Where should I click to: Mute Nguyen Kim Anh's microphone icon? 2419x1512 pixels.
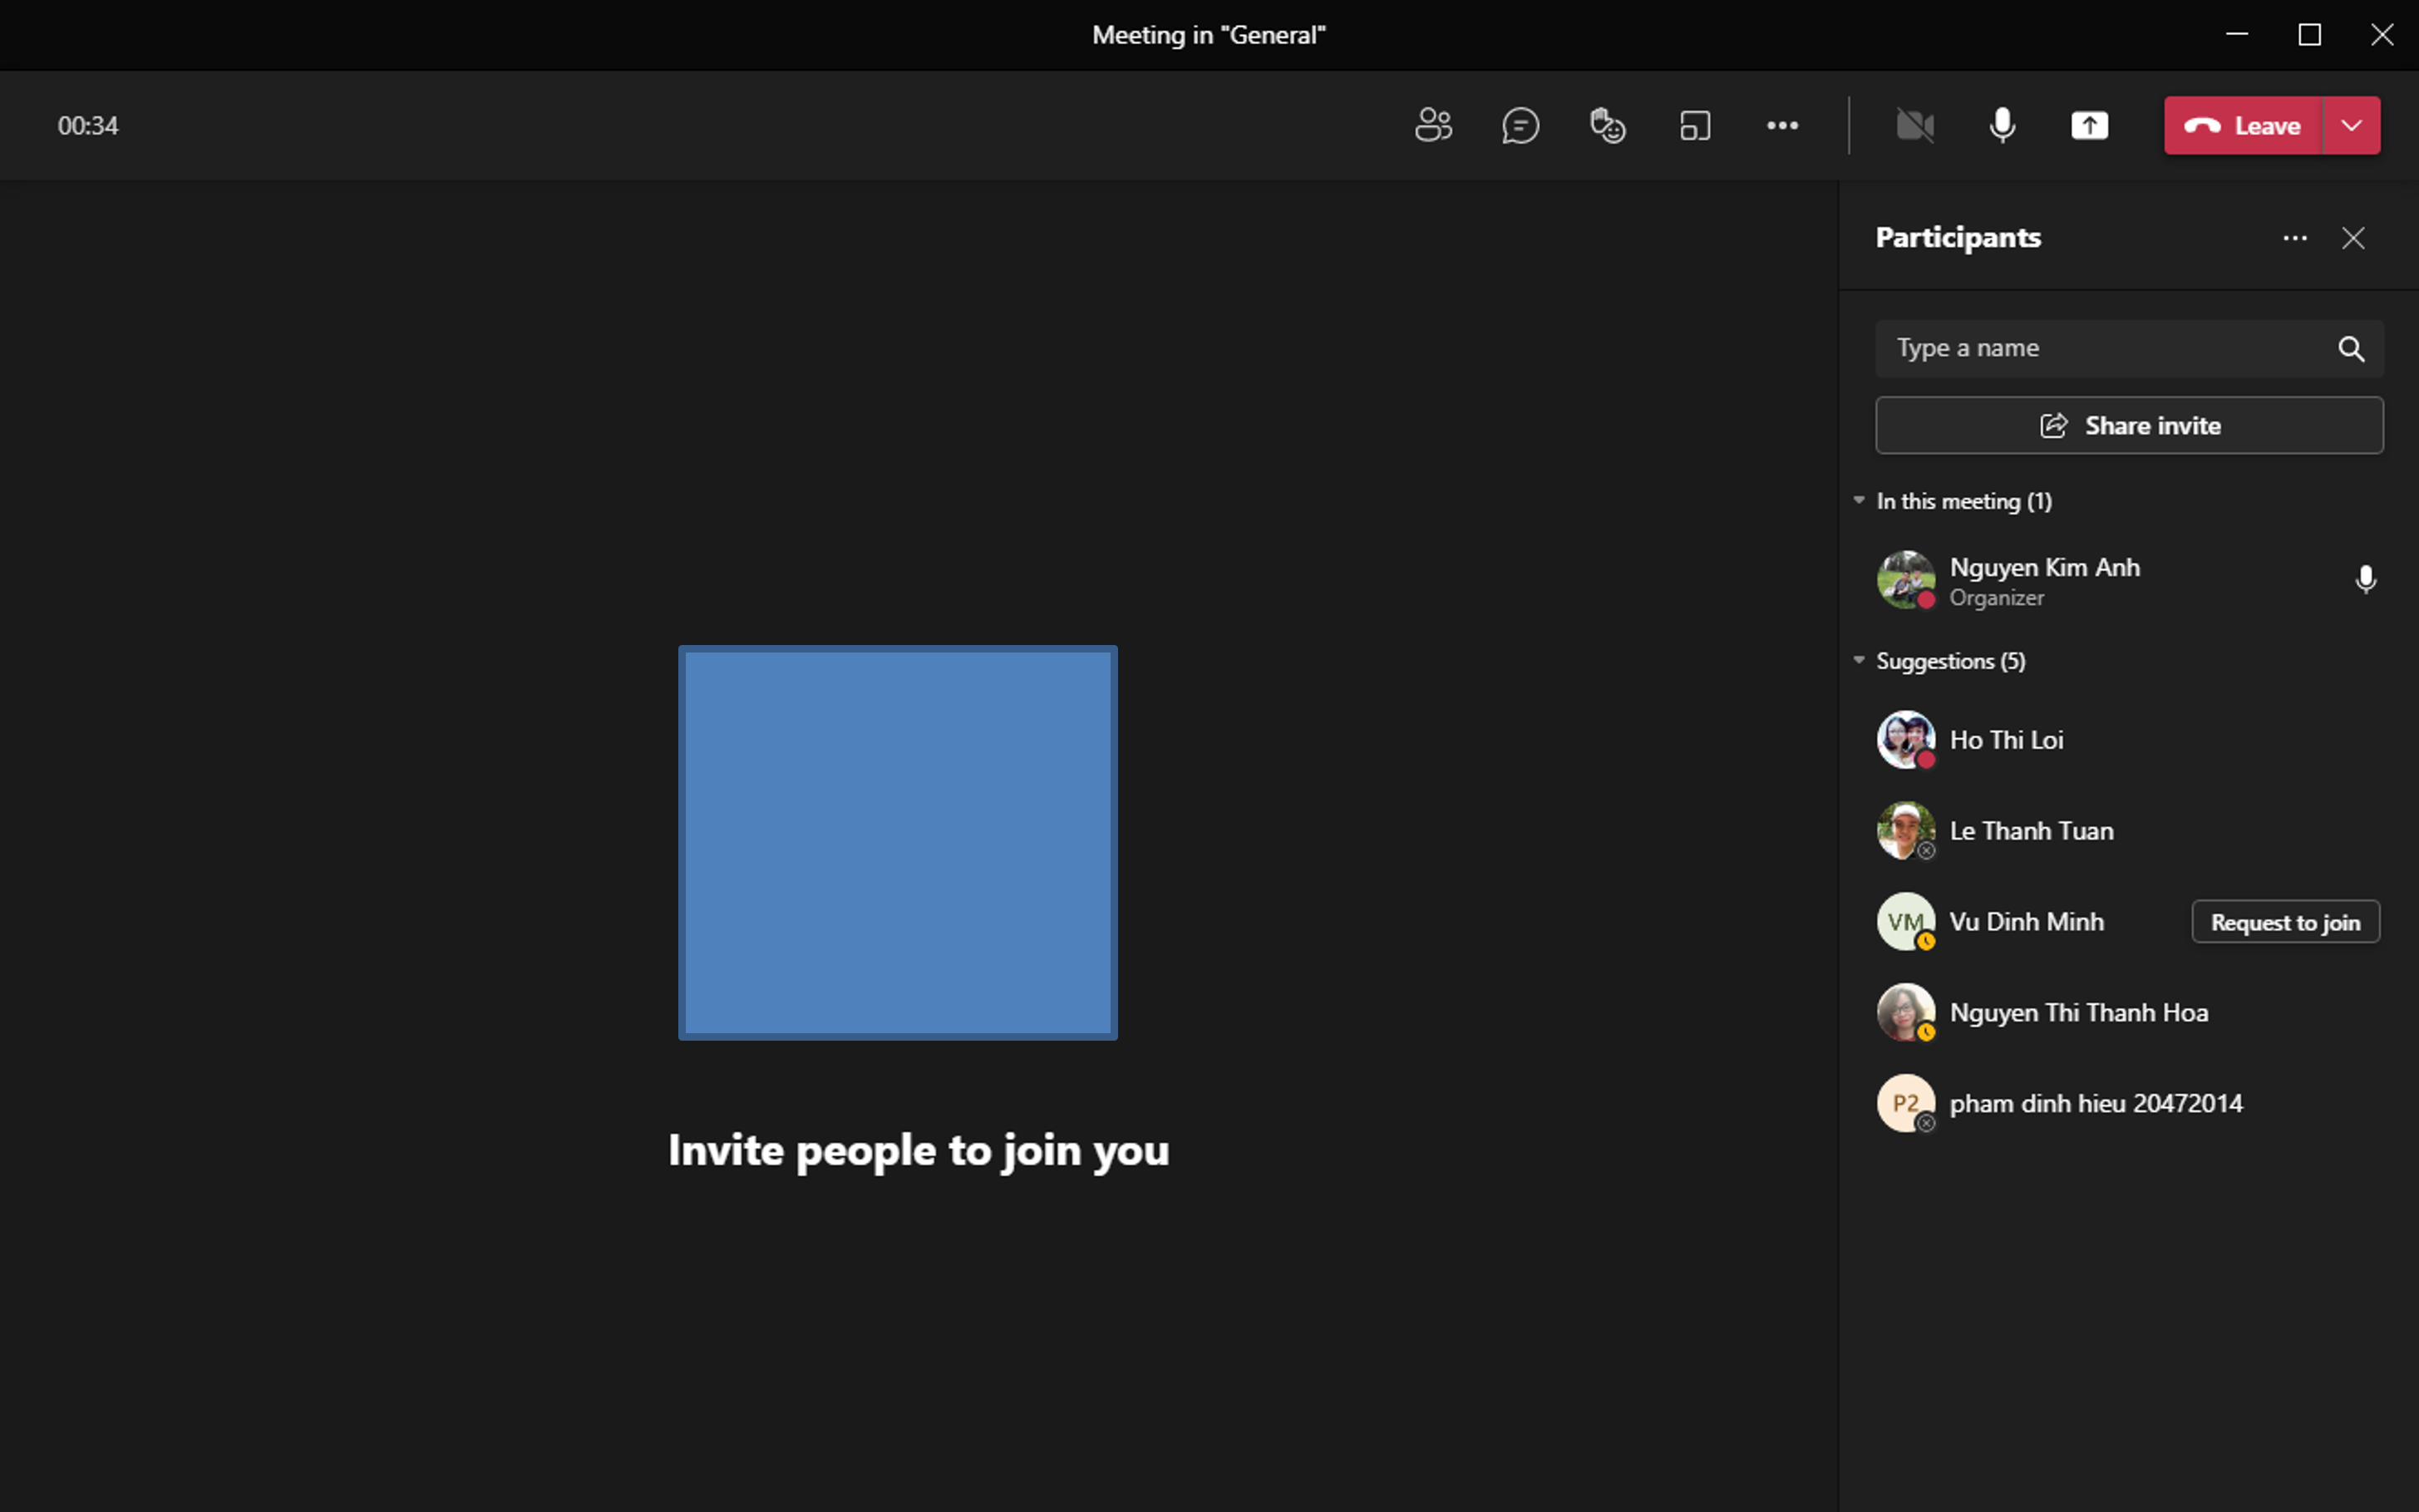point(2365,579)
